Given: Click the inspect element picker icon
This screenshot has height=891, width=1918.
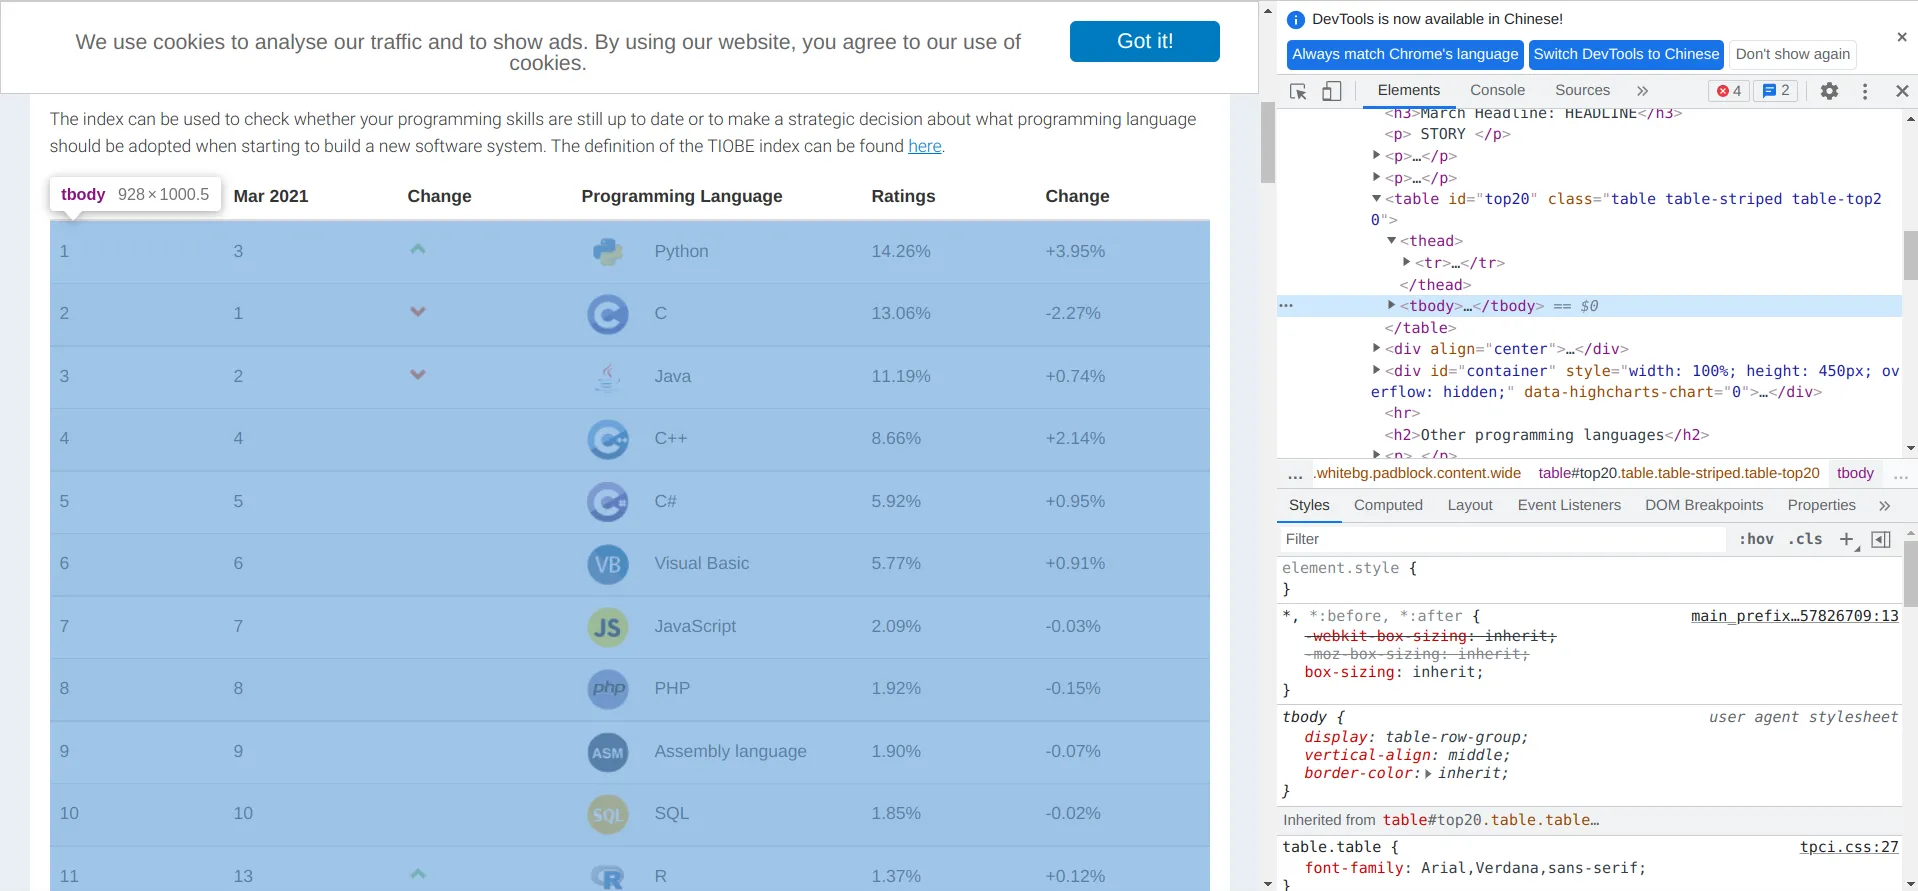Looking at the screenshot, I should pos(1298,91).
